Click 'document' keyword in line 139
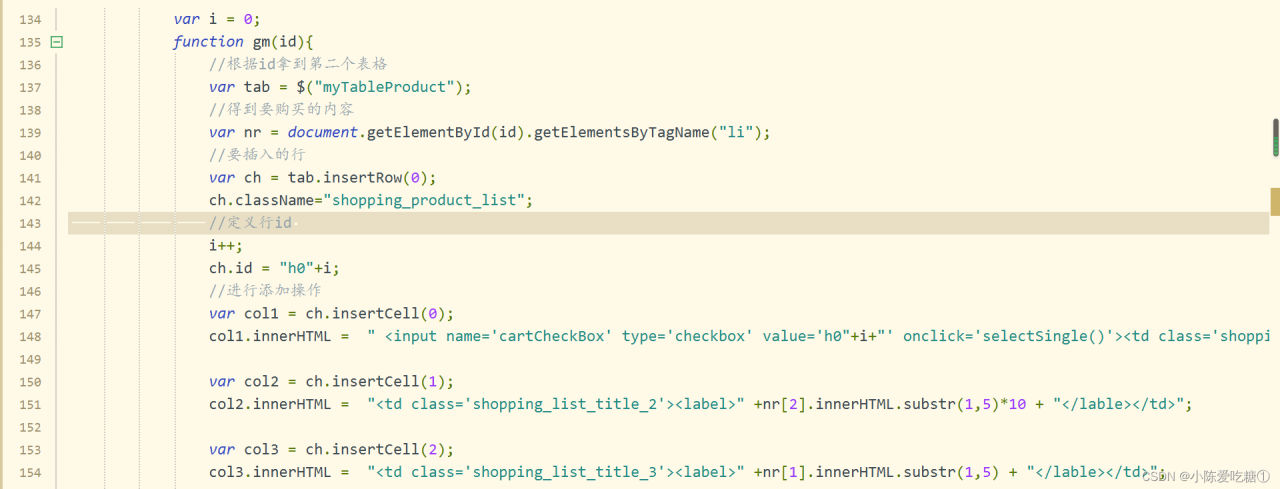The height and width of the screenshot is (489, 1280). click(323, 132)
